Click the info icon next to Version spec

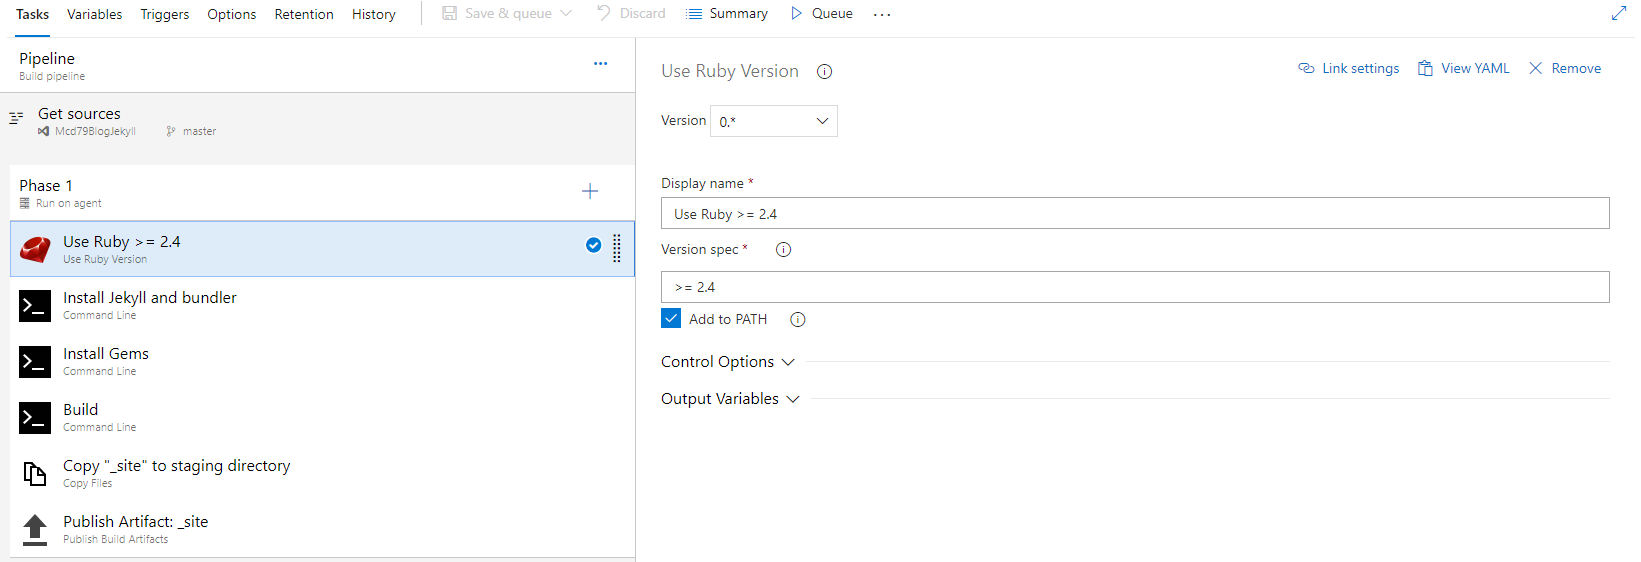click(x=783, y=250)
